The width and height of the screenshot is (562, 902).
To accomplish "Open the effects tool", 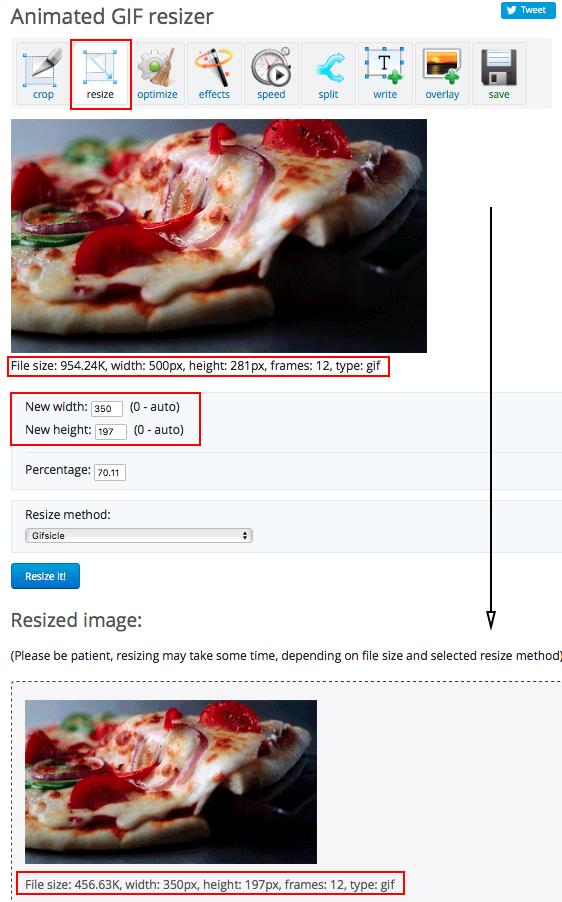I will [x=214, y=74].
